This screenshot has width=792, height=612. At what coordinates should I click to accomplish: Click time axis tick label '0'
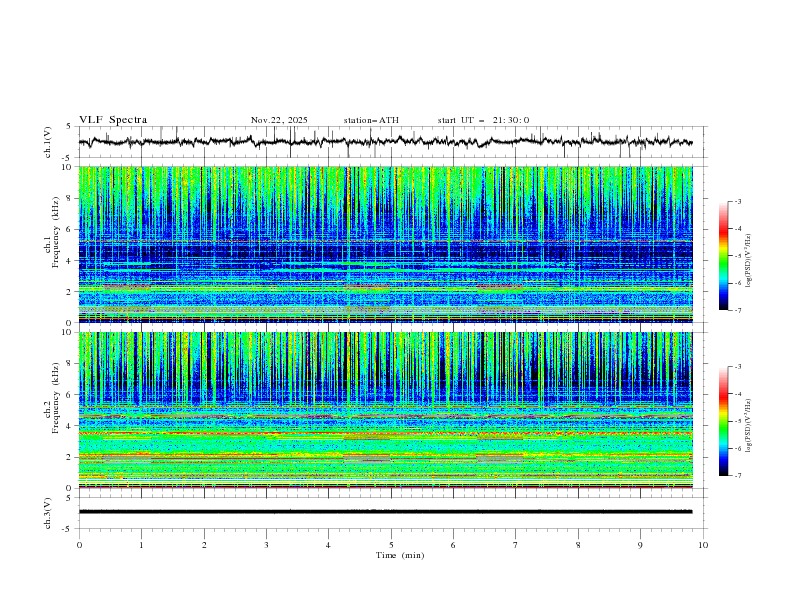pos(79,545)
